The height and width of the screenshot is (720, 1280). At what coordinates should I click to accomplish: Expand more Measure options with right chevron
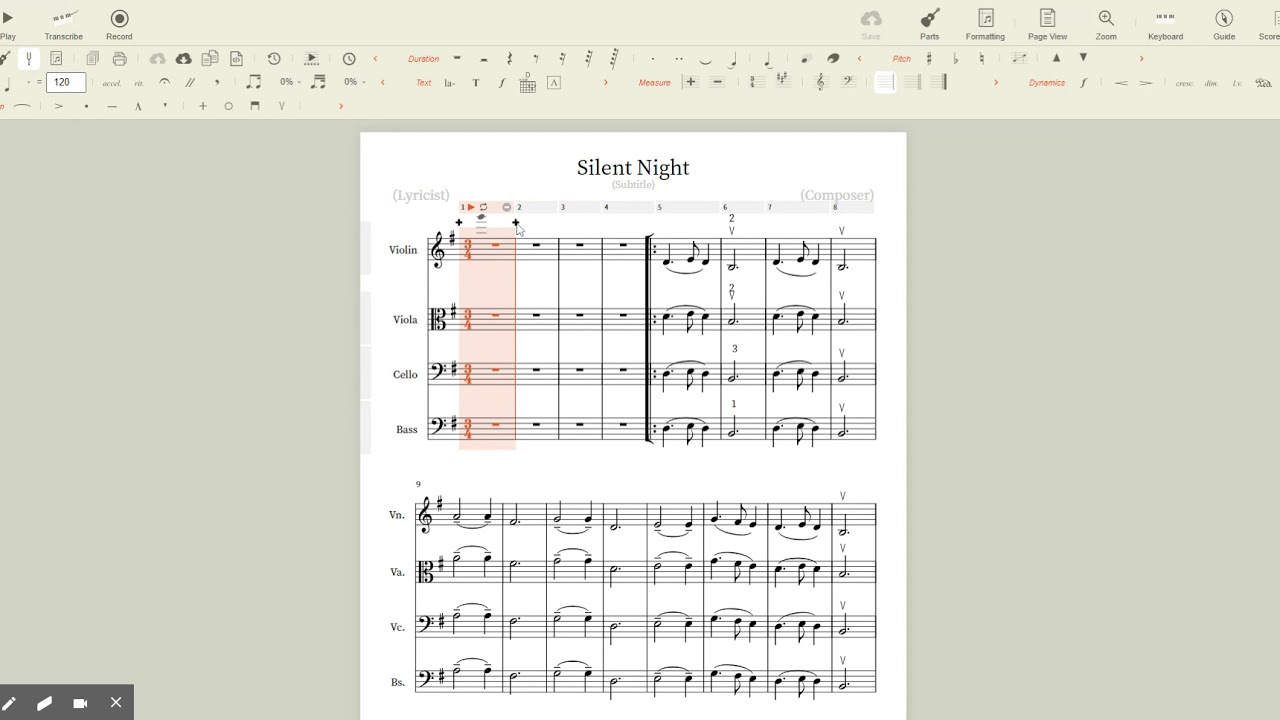tap(996, 83)
